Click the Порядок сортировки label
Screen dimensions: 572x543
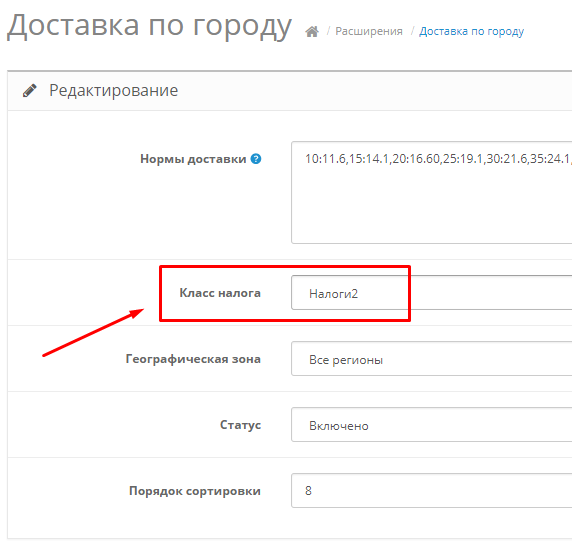click(x=195, y=491)
